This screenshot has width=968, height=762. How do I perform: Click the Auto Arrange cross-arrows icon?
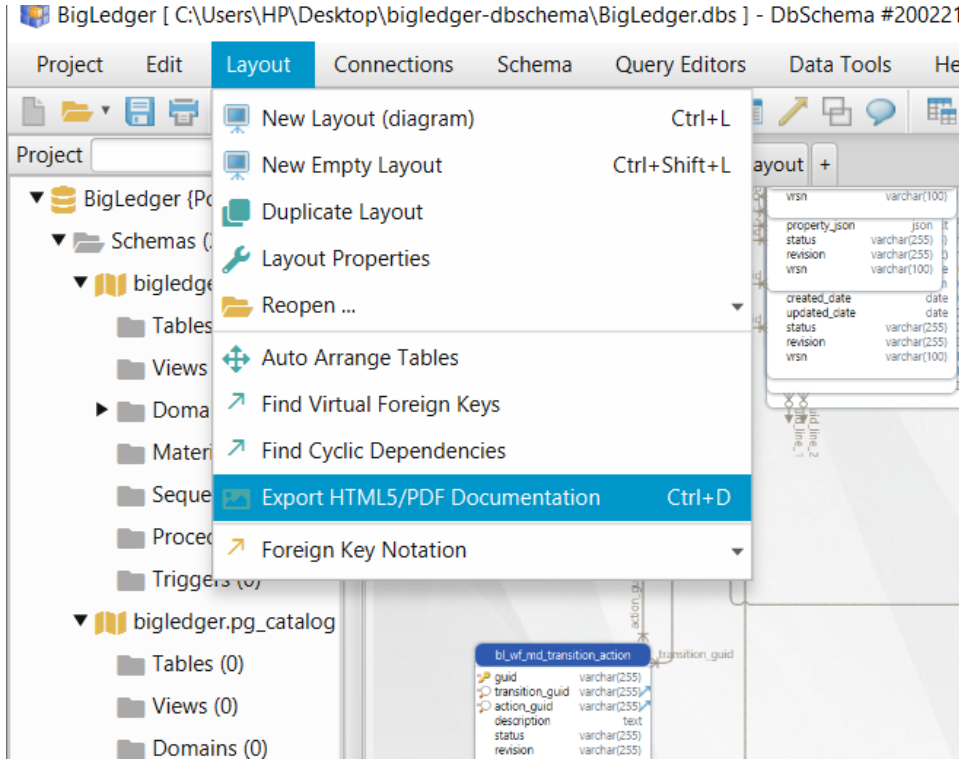pyautogui.click(x=236, y=358)
